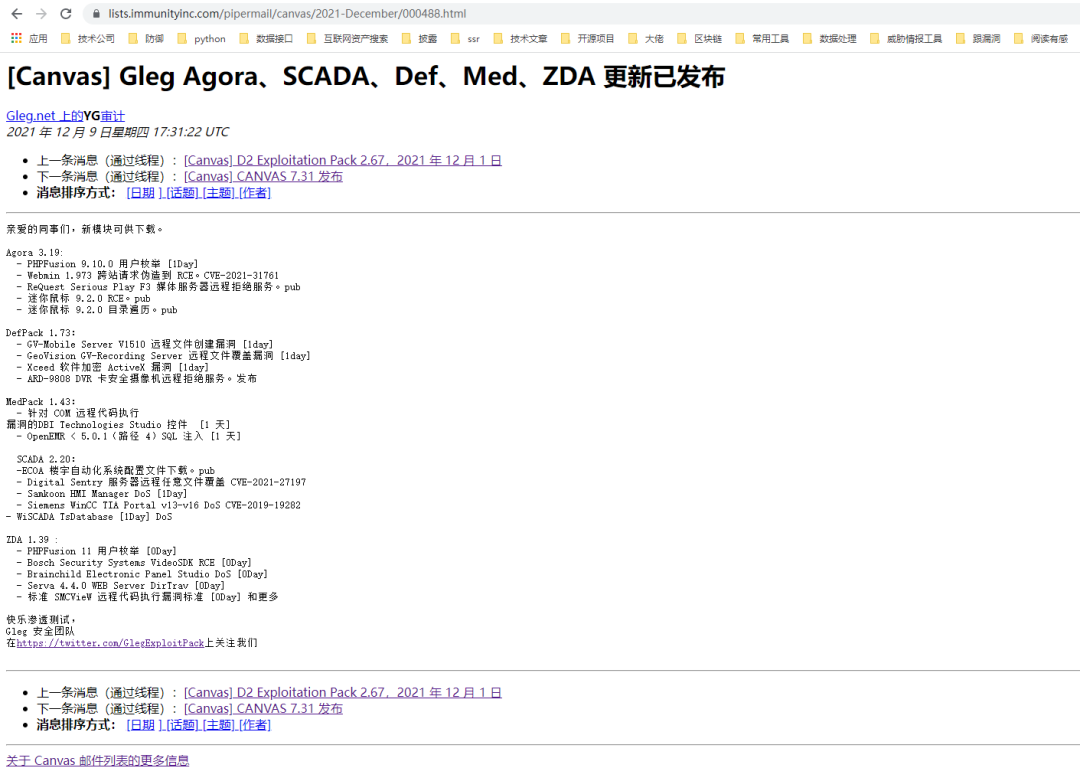Open the 区块链 bookmark folder
Viewport: 1080px width, 768px height.
(x=700, y=39)
